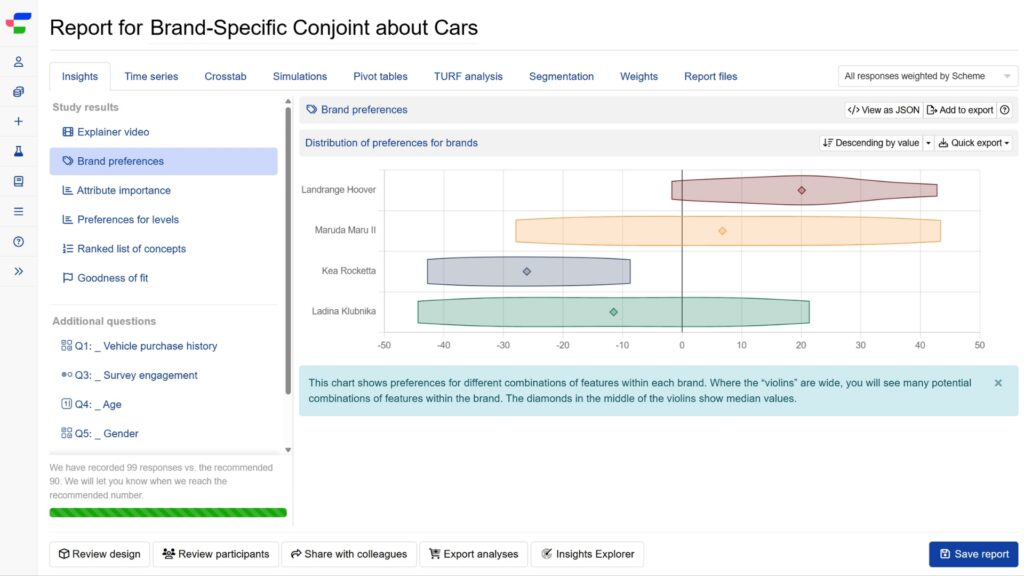The height and width of the screenshot is (576, 1024).
Task: Expand the sort order caret dropdown
Action: (x=928, y=143)
